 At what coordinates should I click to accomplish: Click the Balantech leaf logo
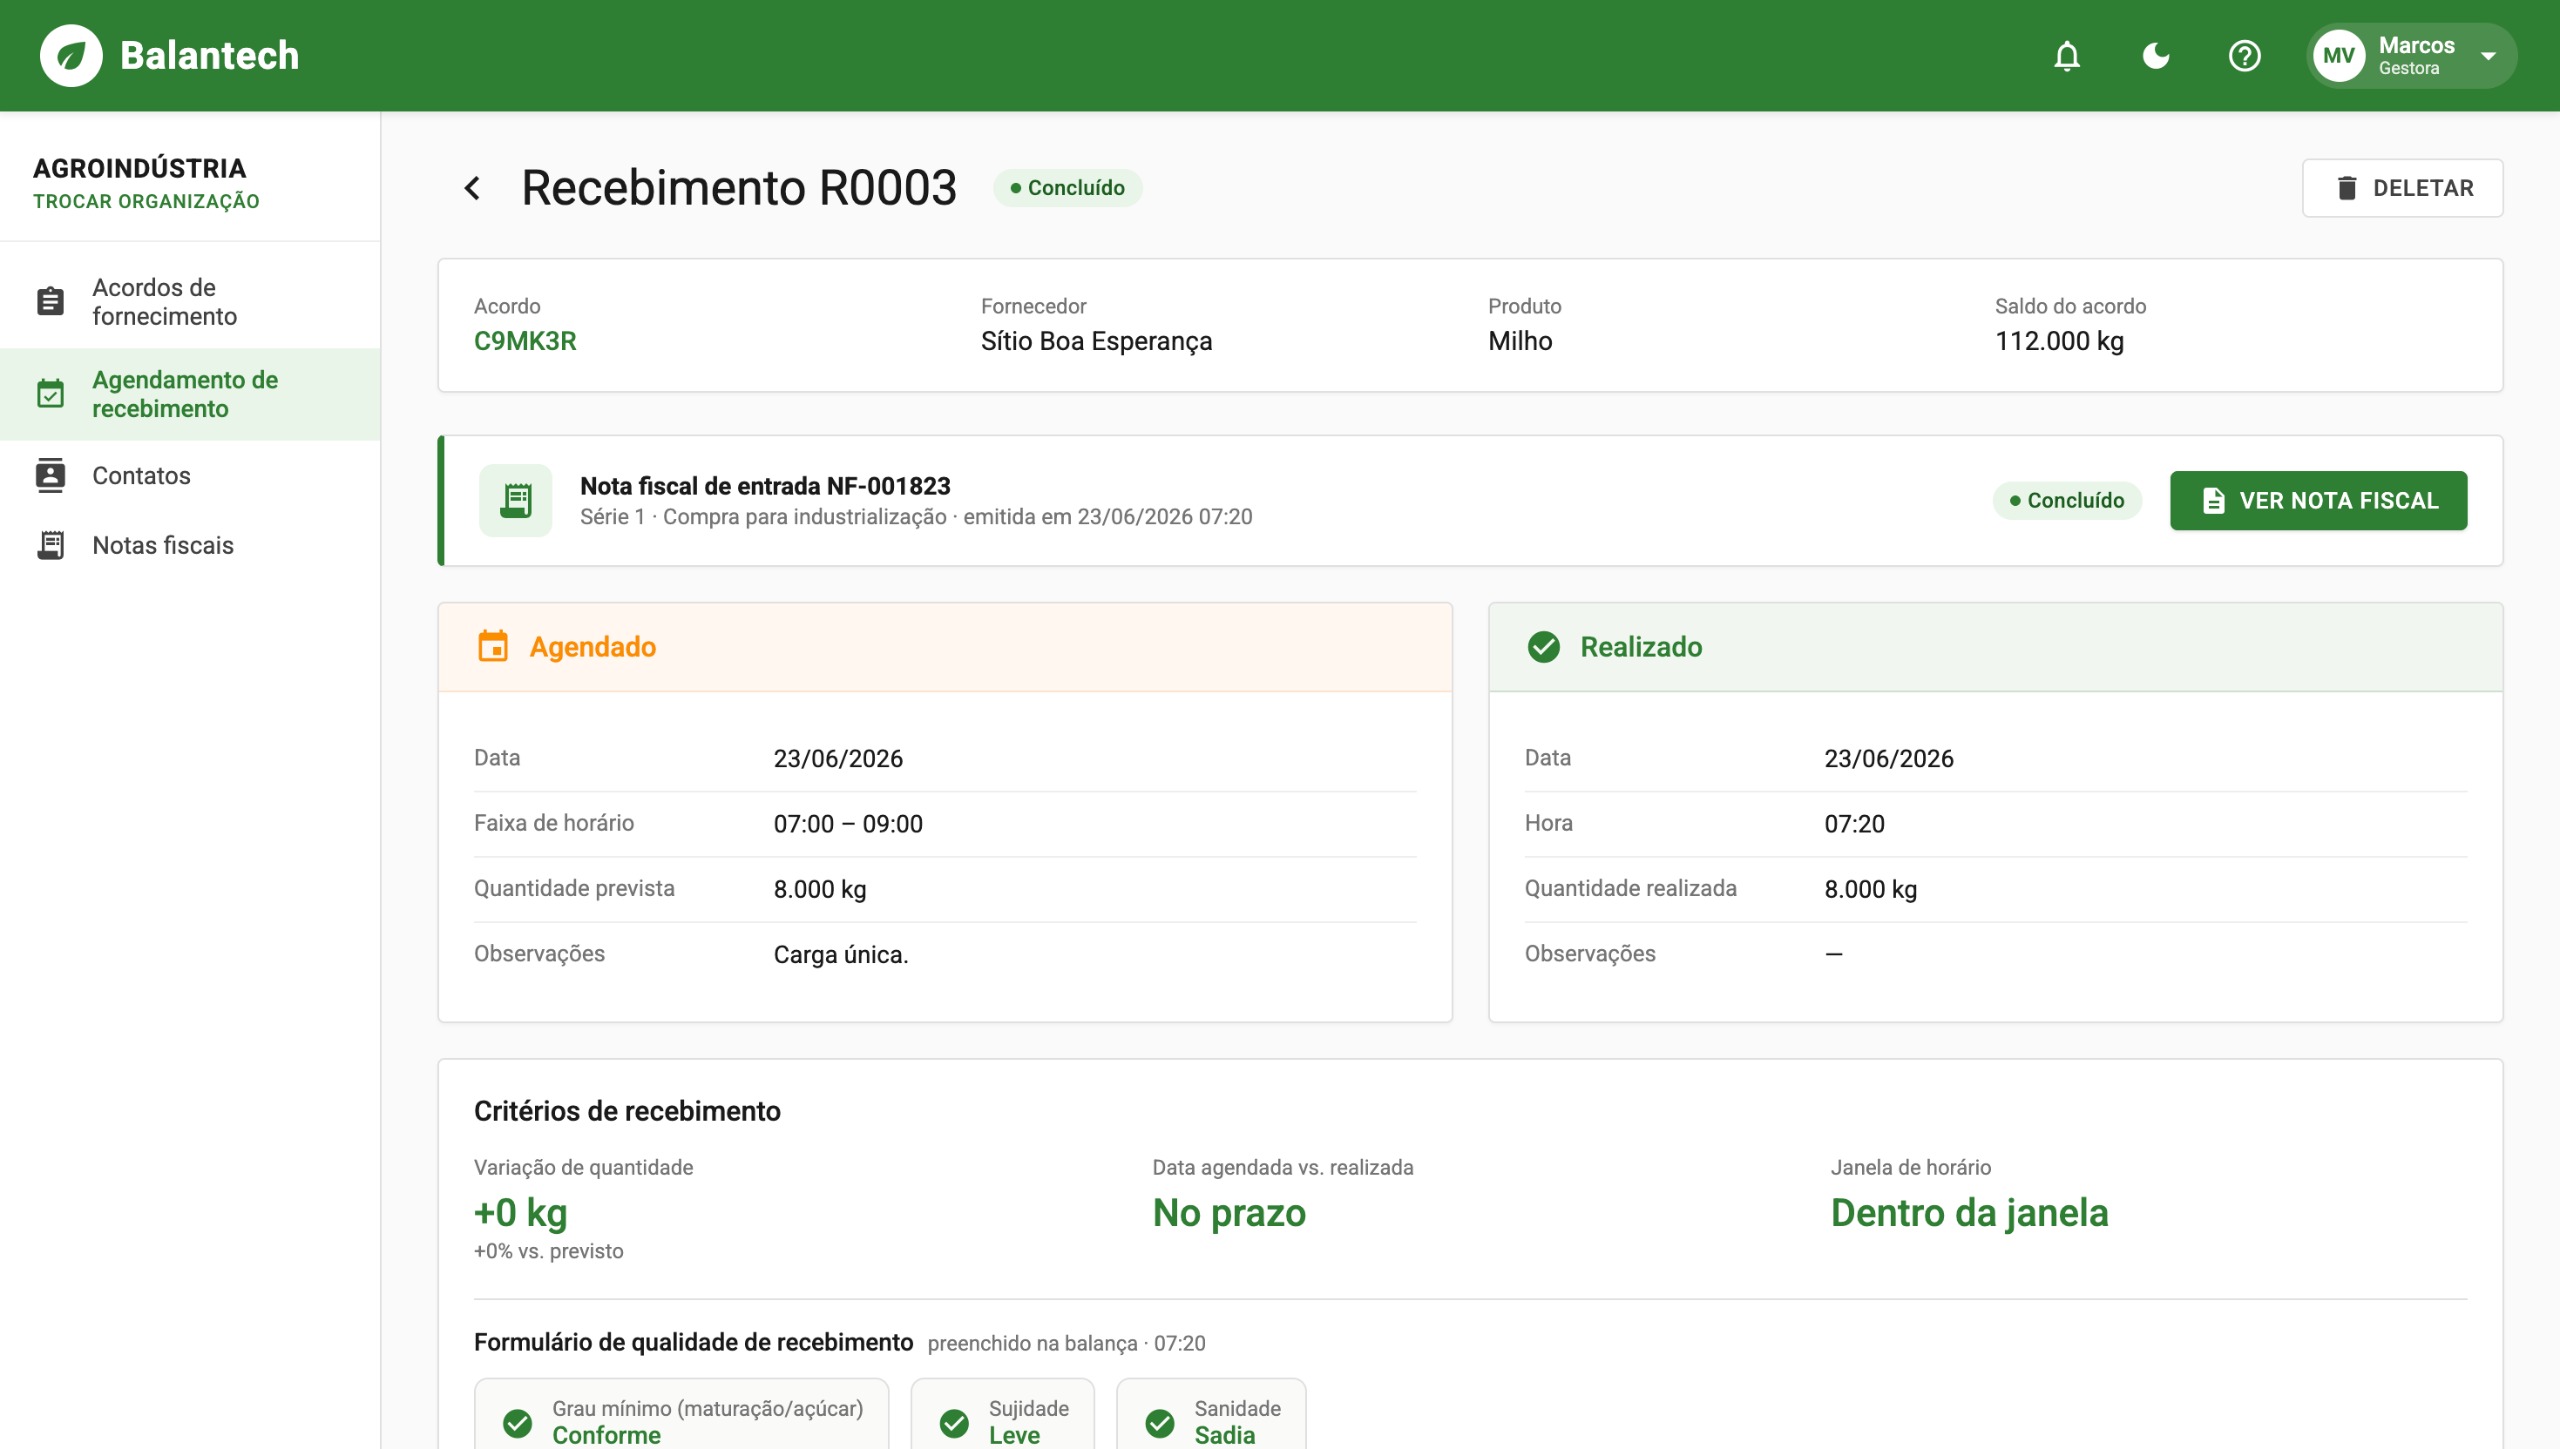point(71,56)
